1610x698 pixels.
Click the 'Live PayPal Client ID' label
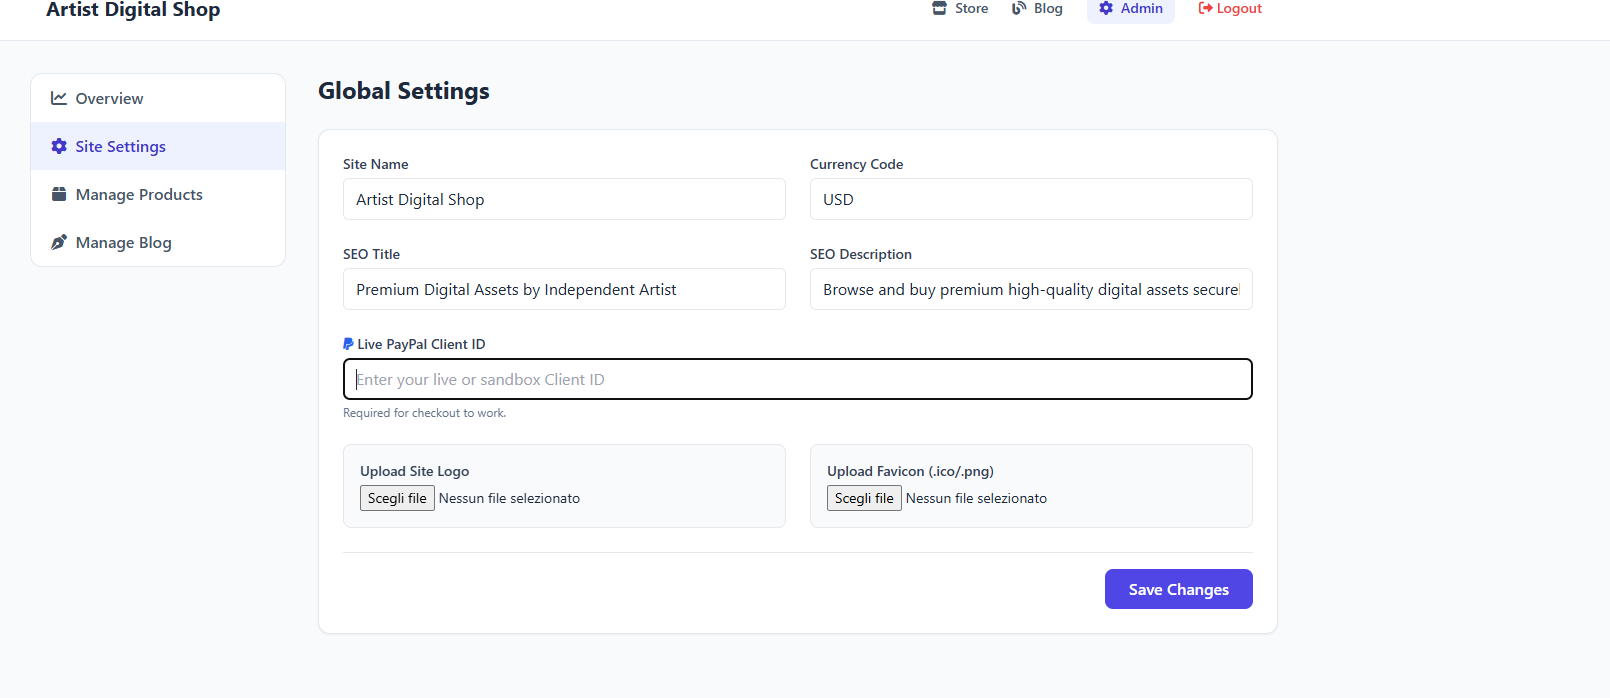point(421,344)
